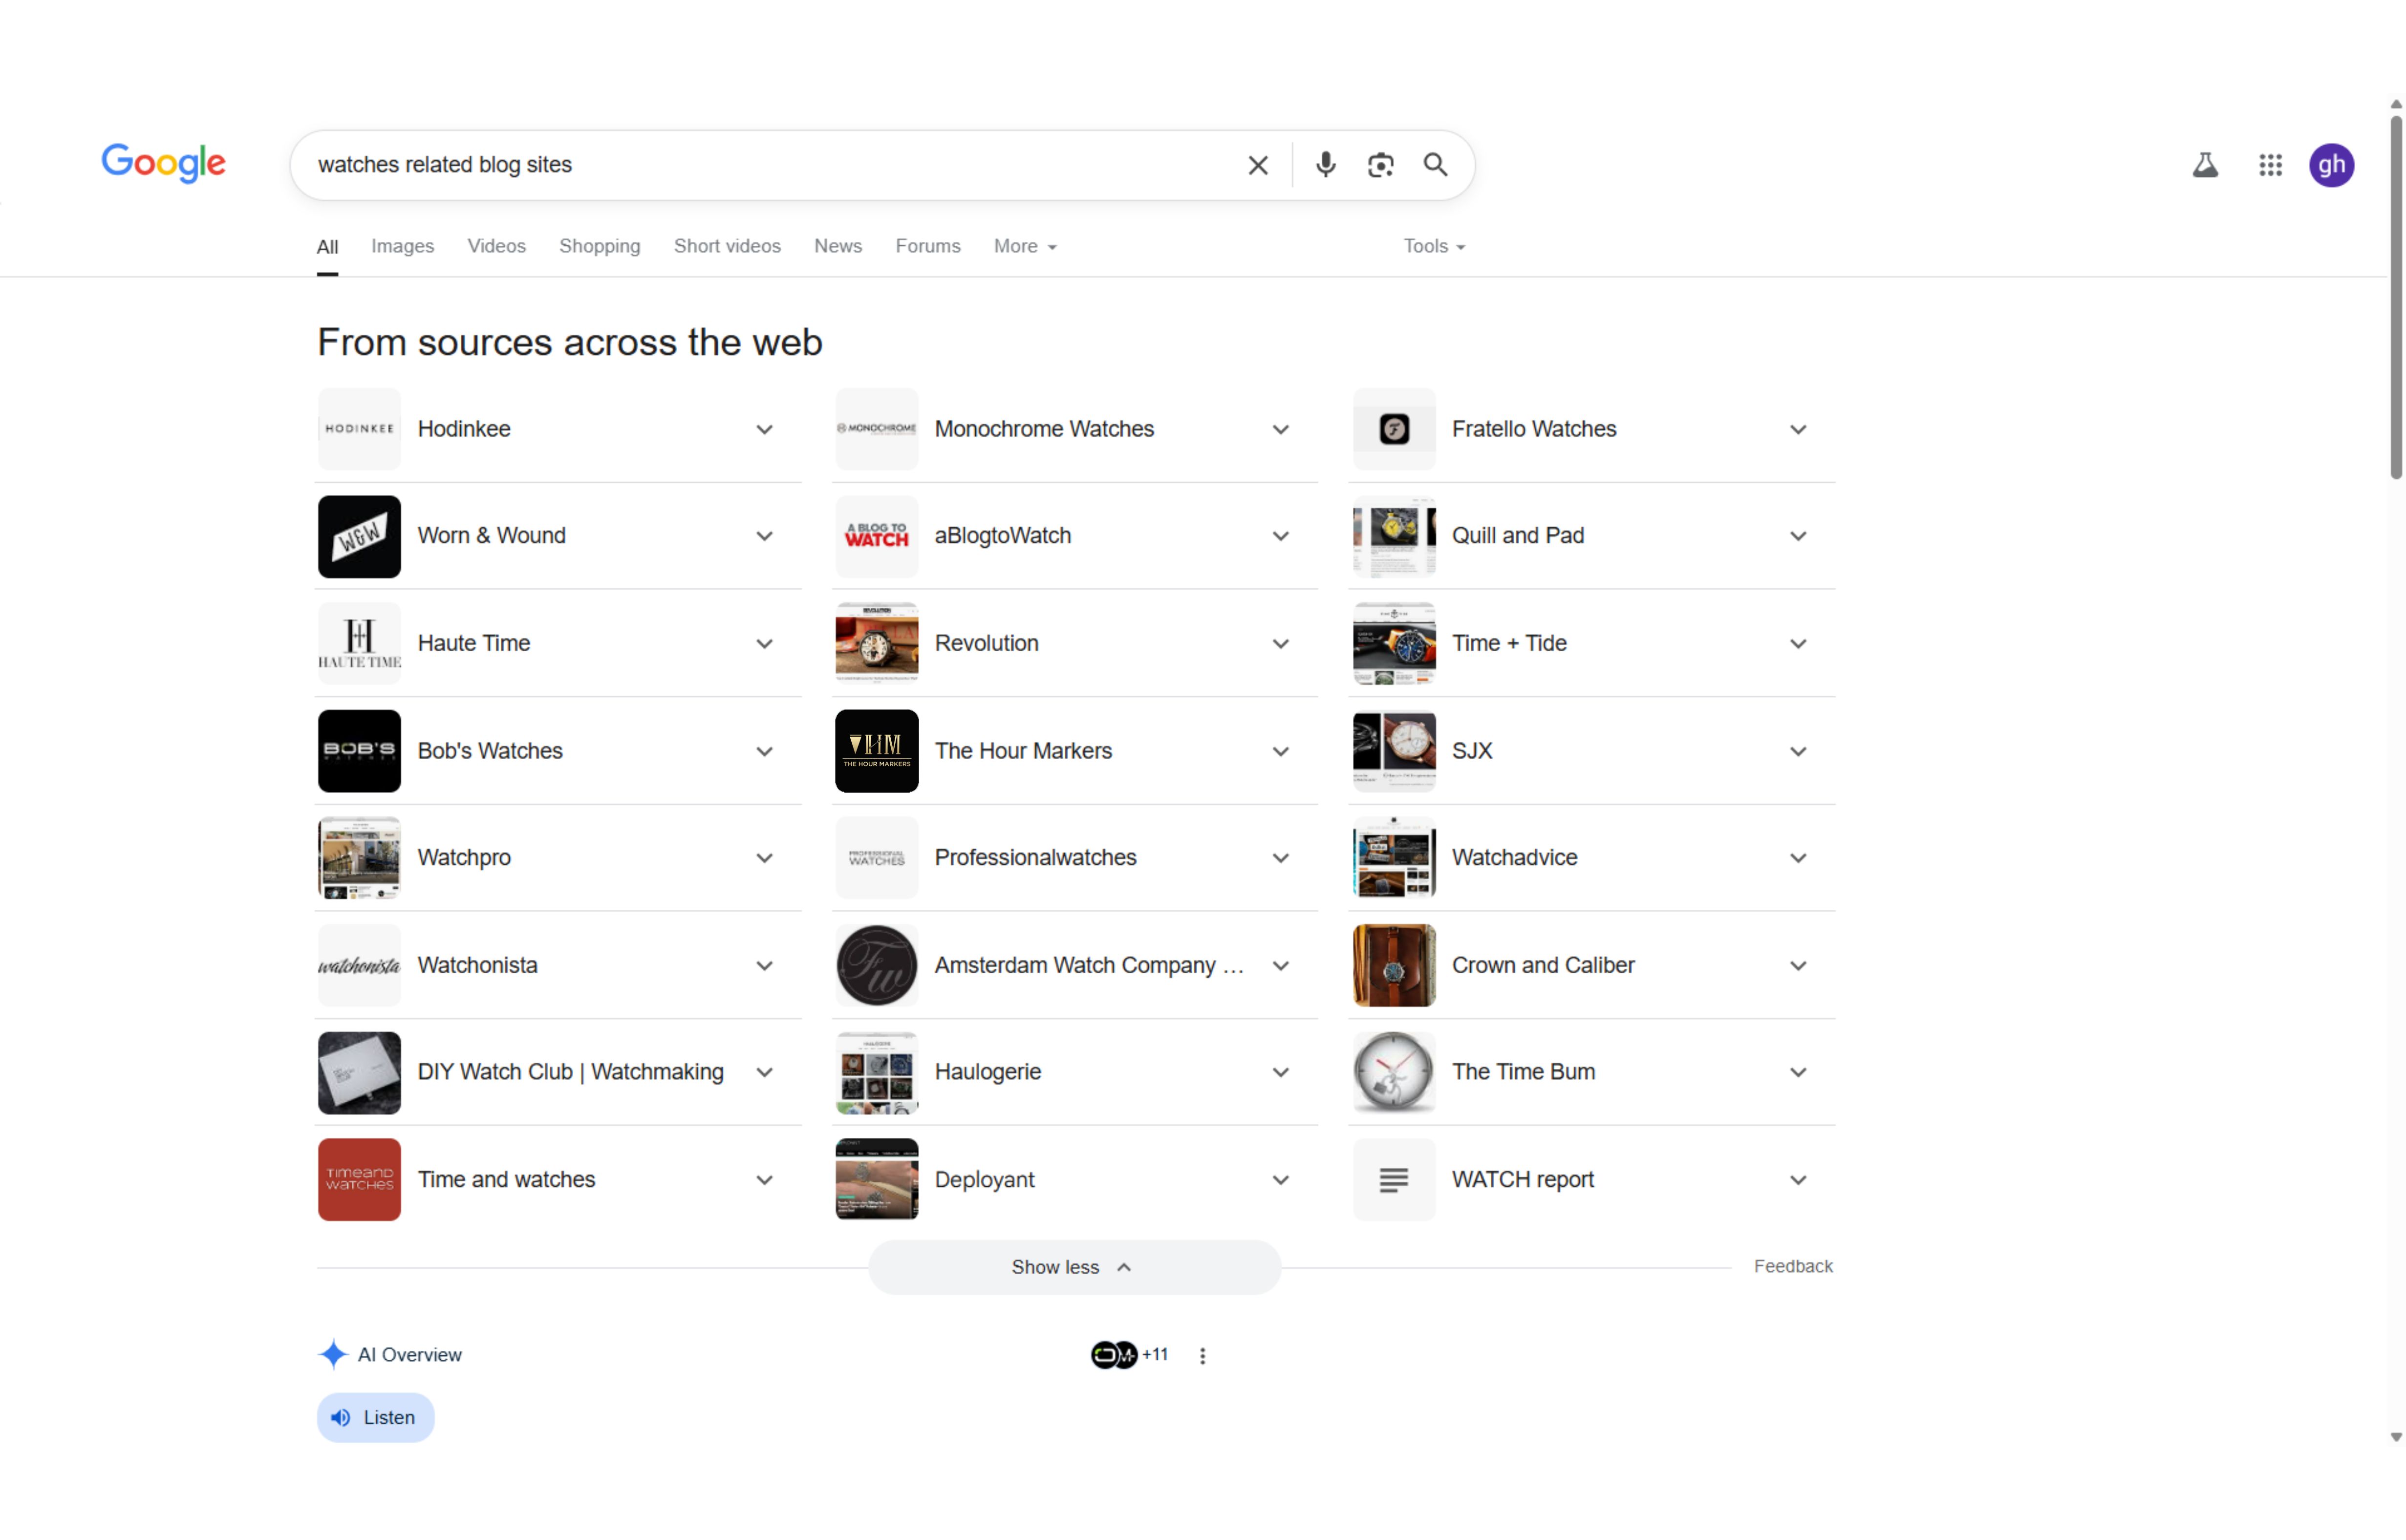Click The Time Bum clock thumbnail
2406x1540 pixels.
[1393, 1072]
